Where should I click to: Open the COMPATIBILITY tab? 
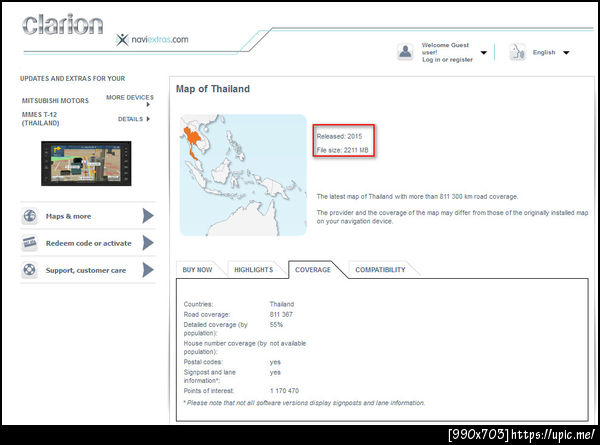pos(380,270)
